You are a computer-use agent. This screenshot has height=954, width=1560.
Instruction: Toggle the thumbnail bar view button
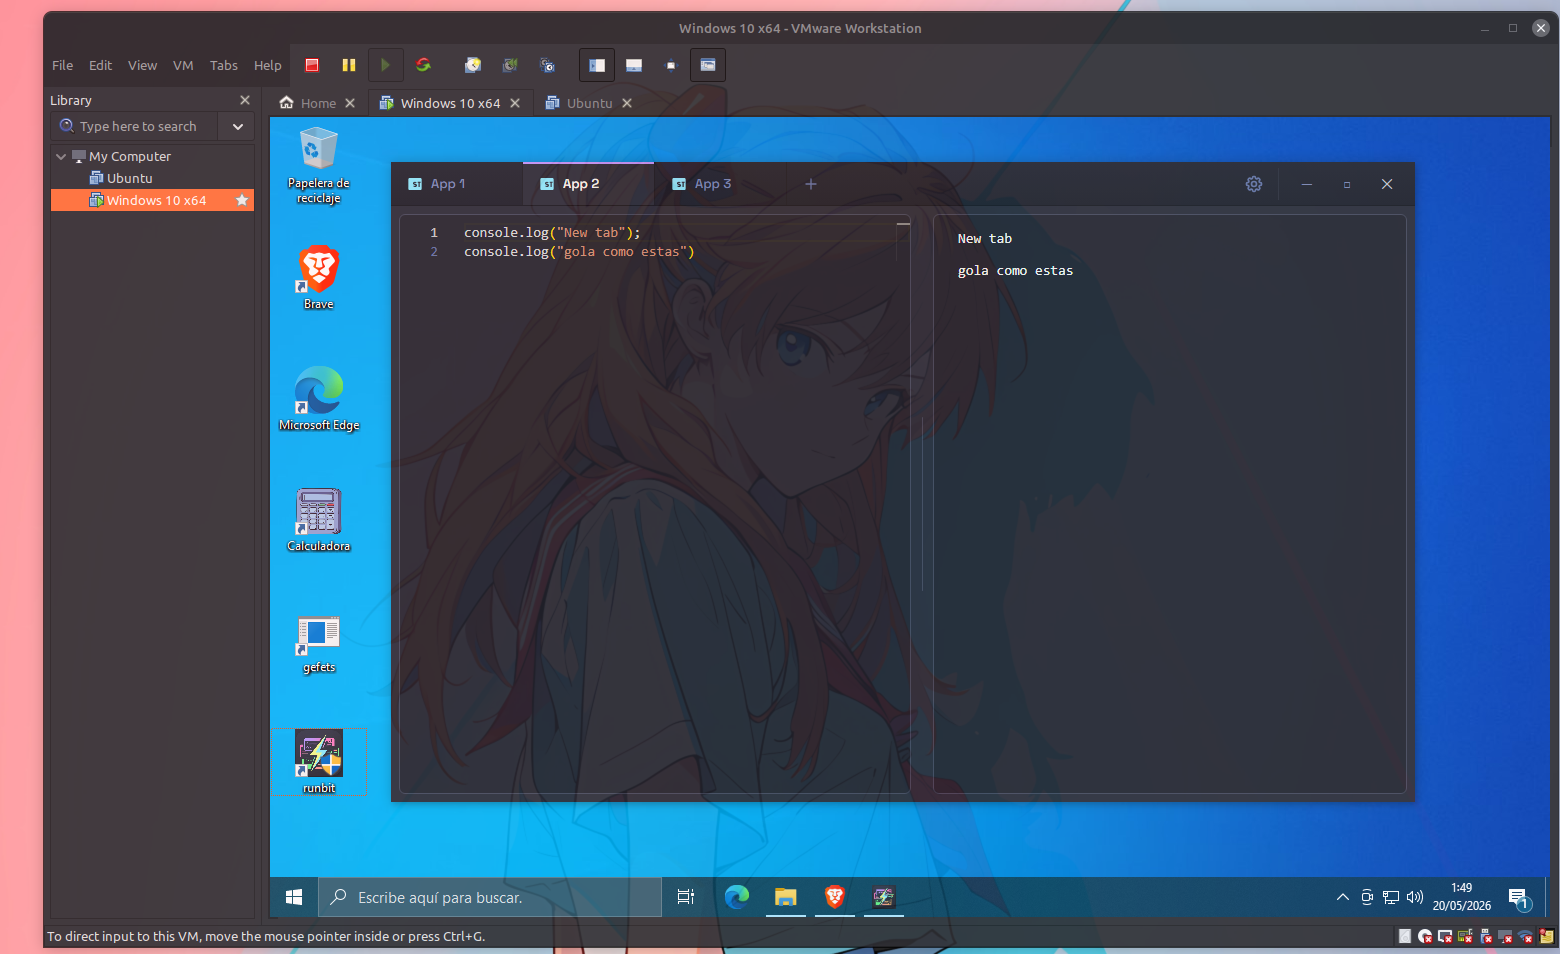634,65
